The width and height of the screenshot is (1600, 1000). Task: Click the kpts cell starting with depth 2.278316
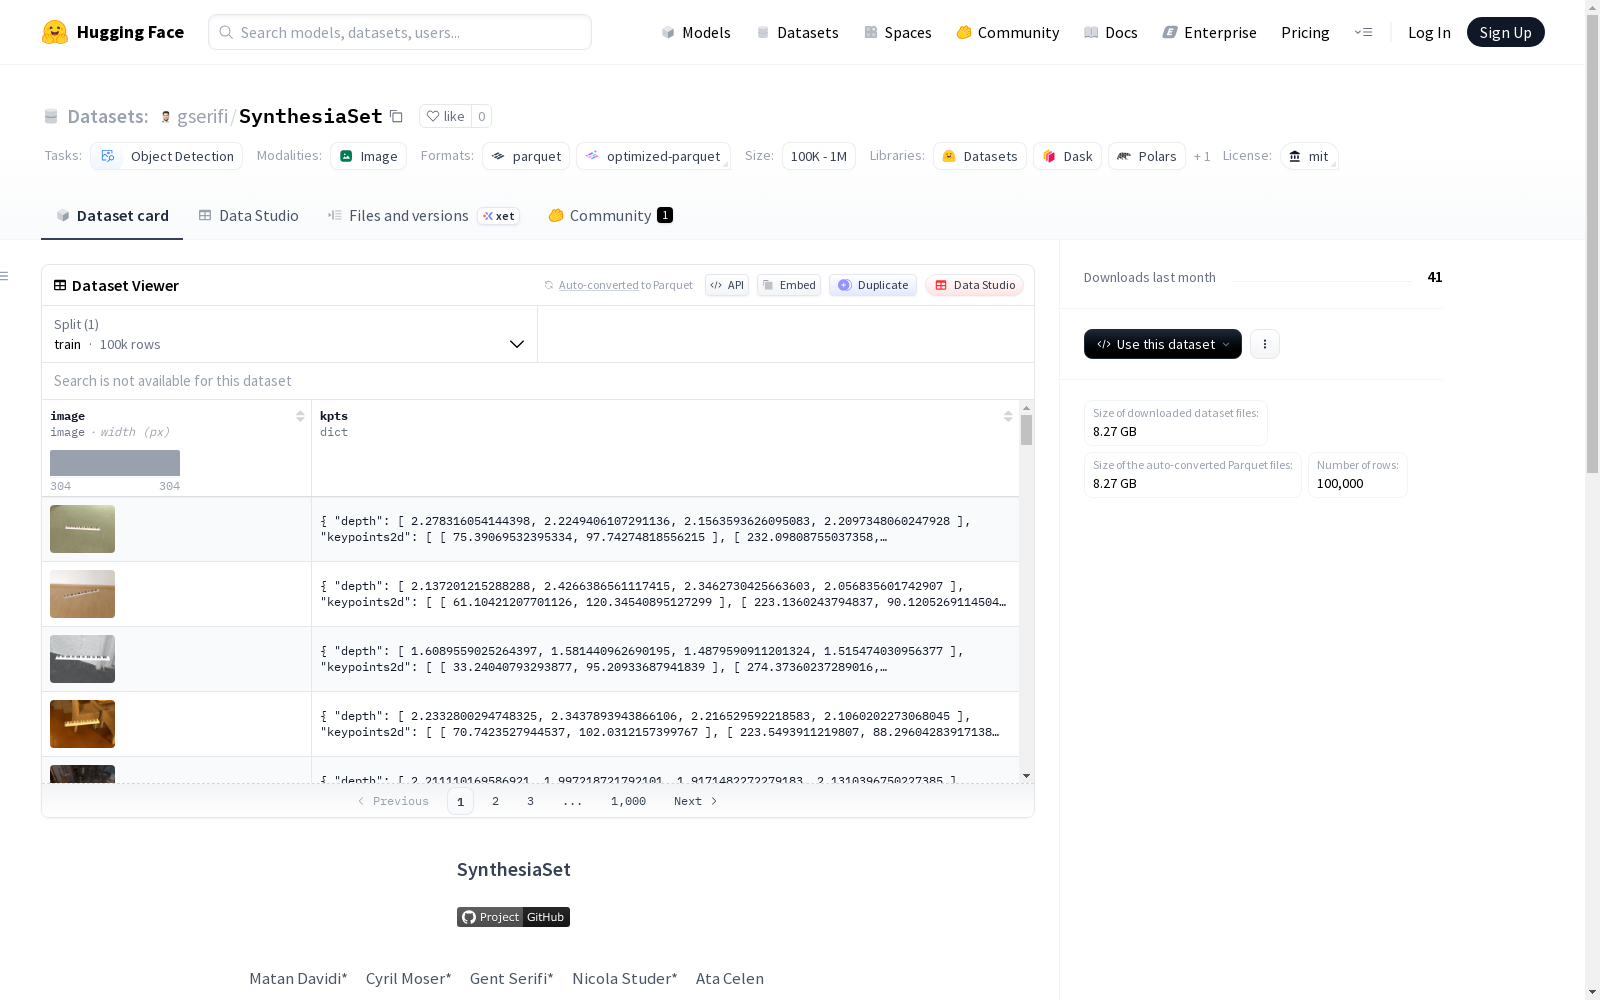click(665, 529)
